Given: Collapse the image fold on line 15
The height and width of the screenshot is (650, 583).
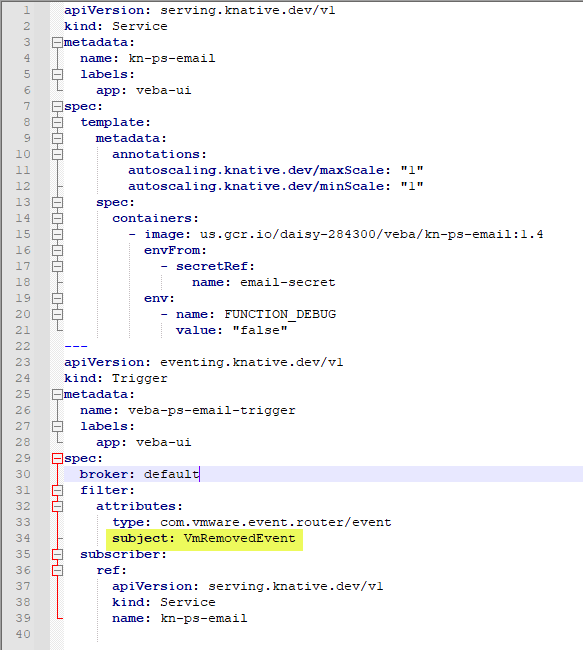Looking at the screenshot, I should tap(58, 235).
